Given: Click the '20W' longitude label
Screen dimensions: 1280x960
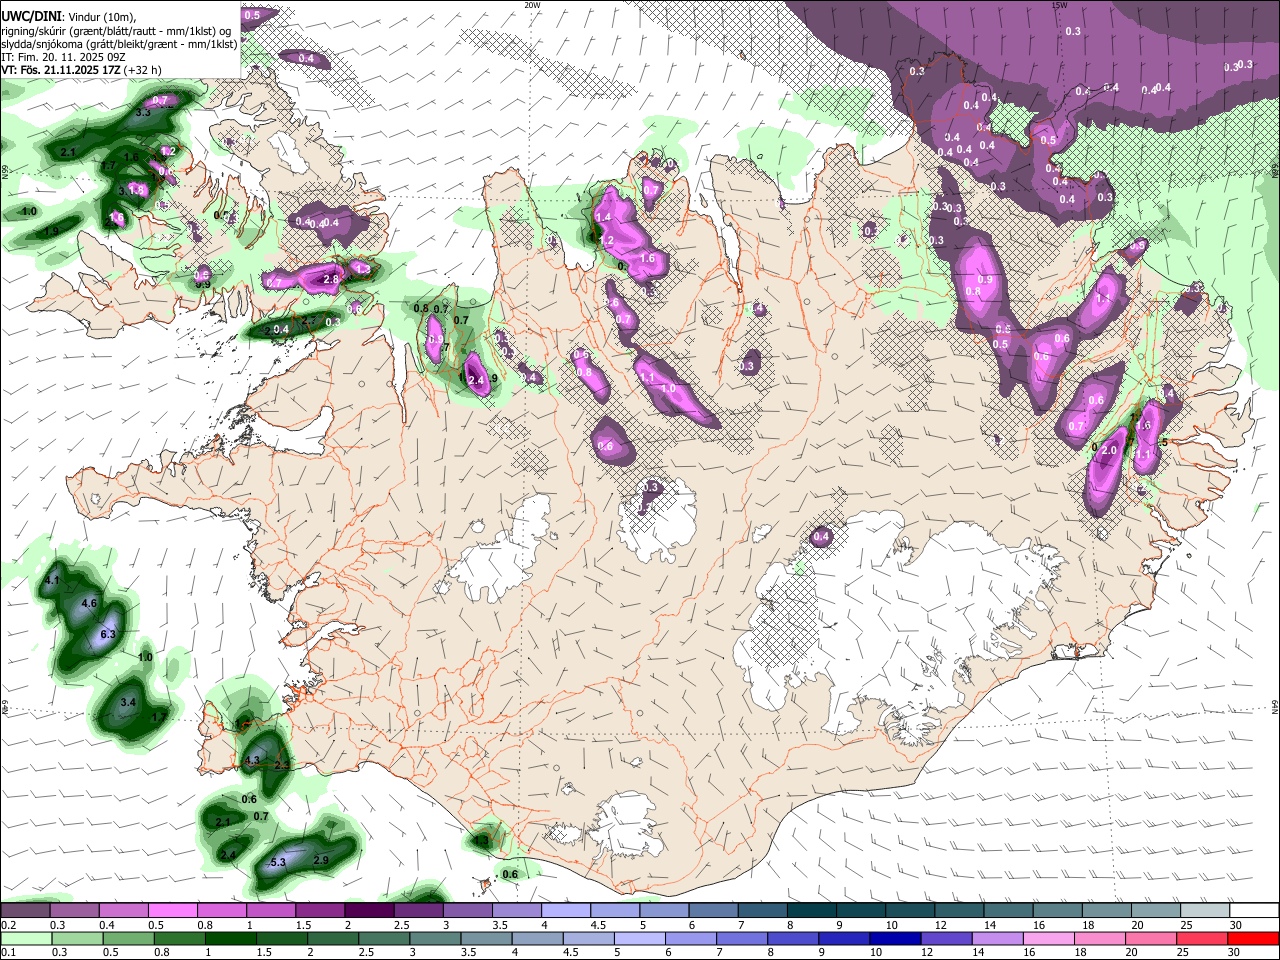Looking at the screenshot, I should tap(533, 5).
